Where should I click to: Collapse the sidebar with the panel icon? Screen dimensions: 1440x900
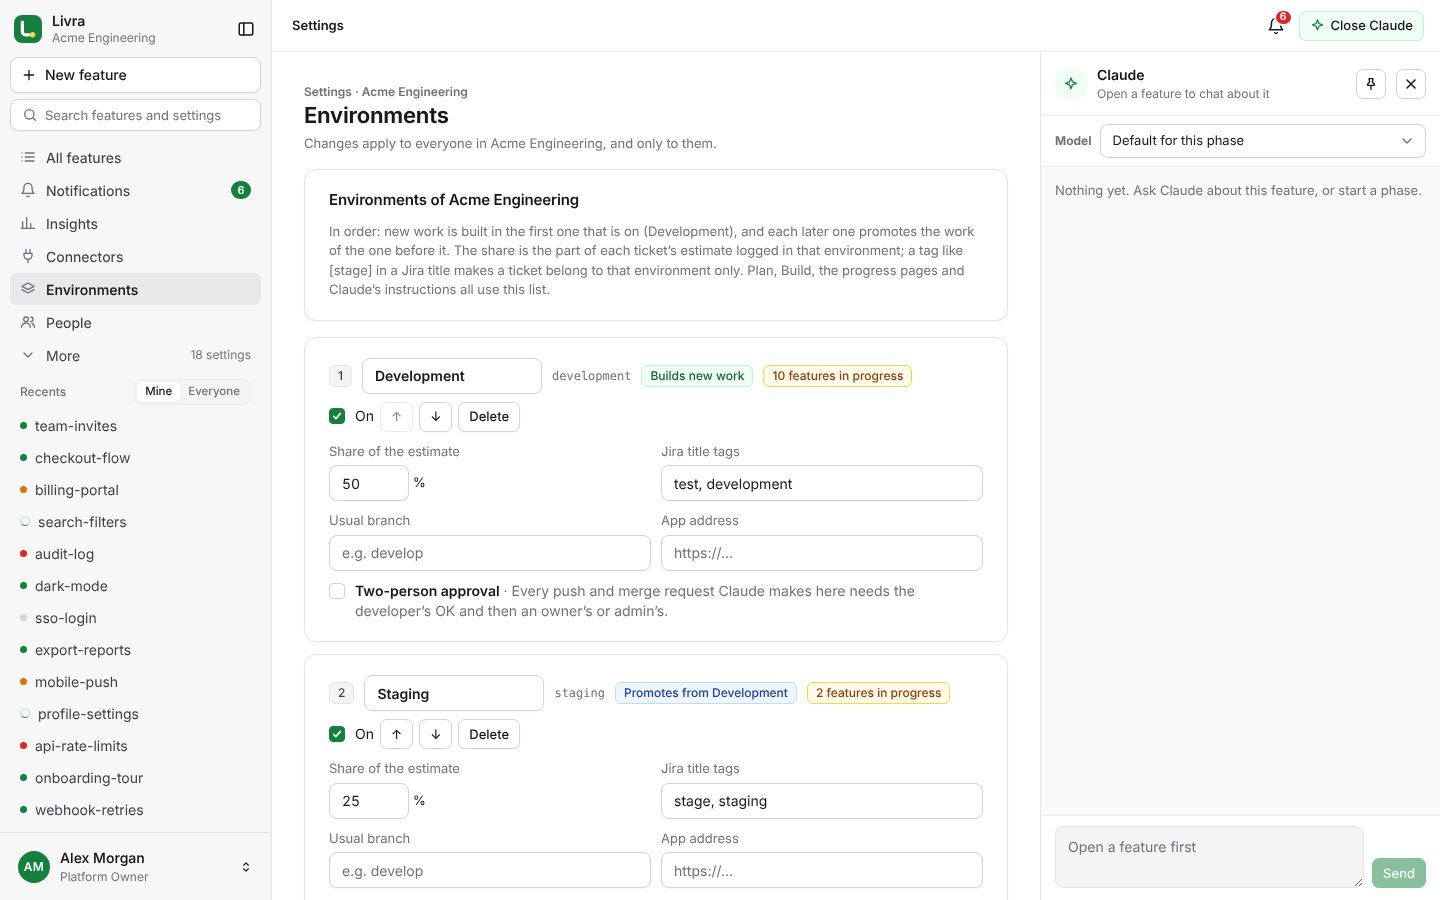click(x=246, y=29)
